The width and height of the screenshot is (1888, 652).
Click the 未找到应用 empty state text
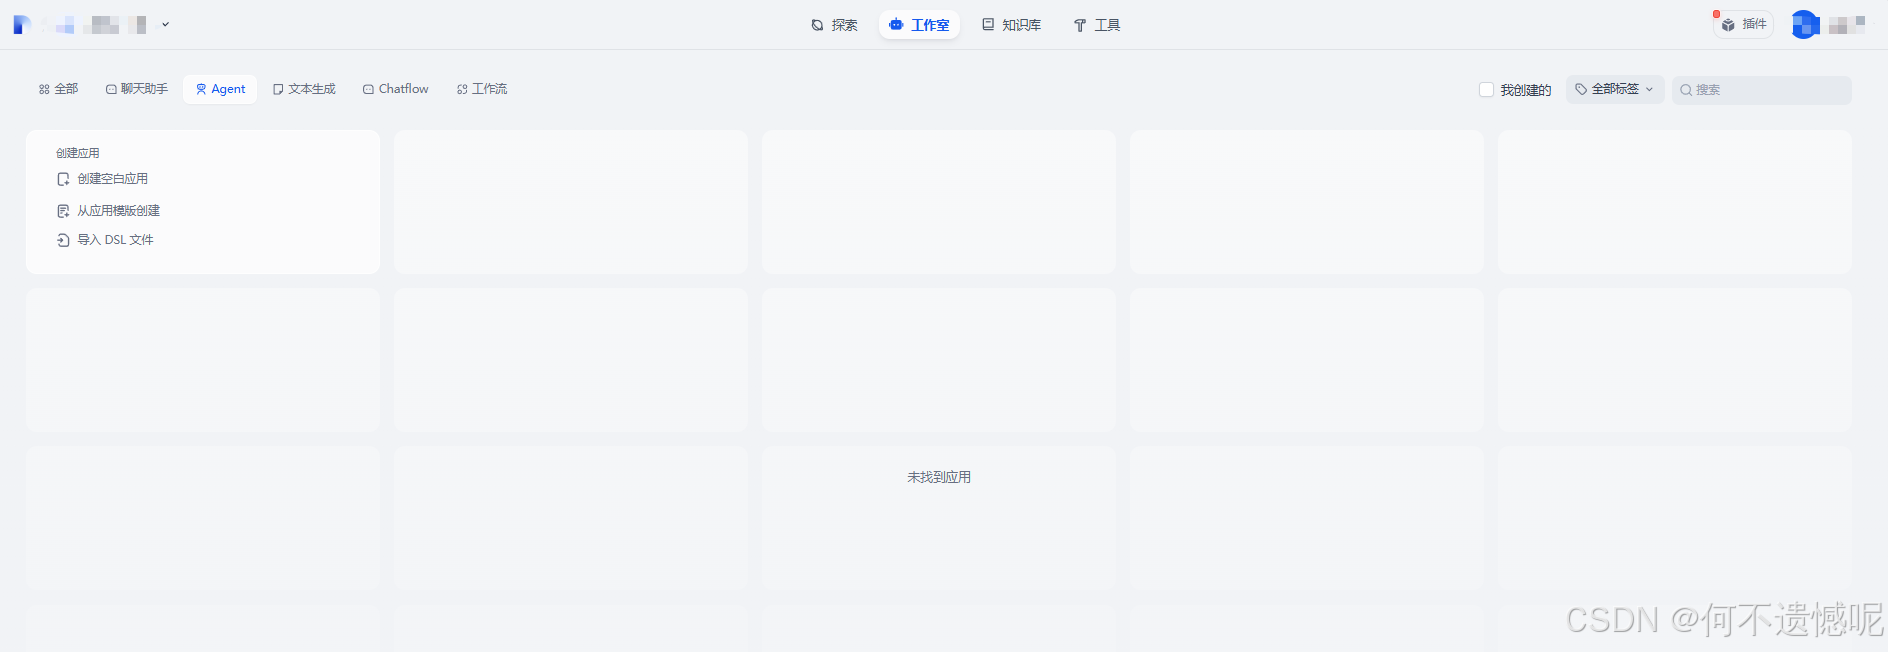(939, 478)
